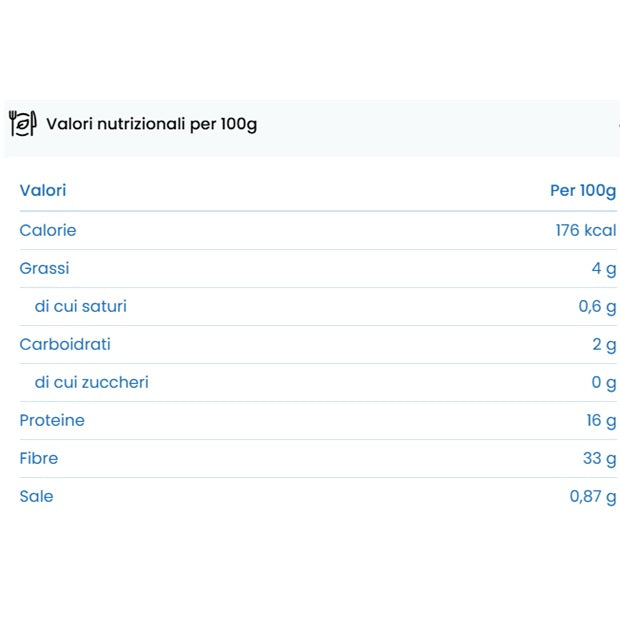Click the fork and plate nutrition icon
Screen dimensions: 620x619
pos(22,124)
